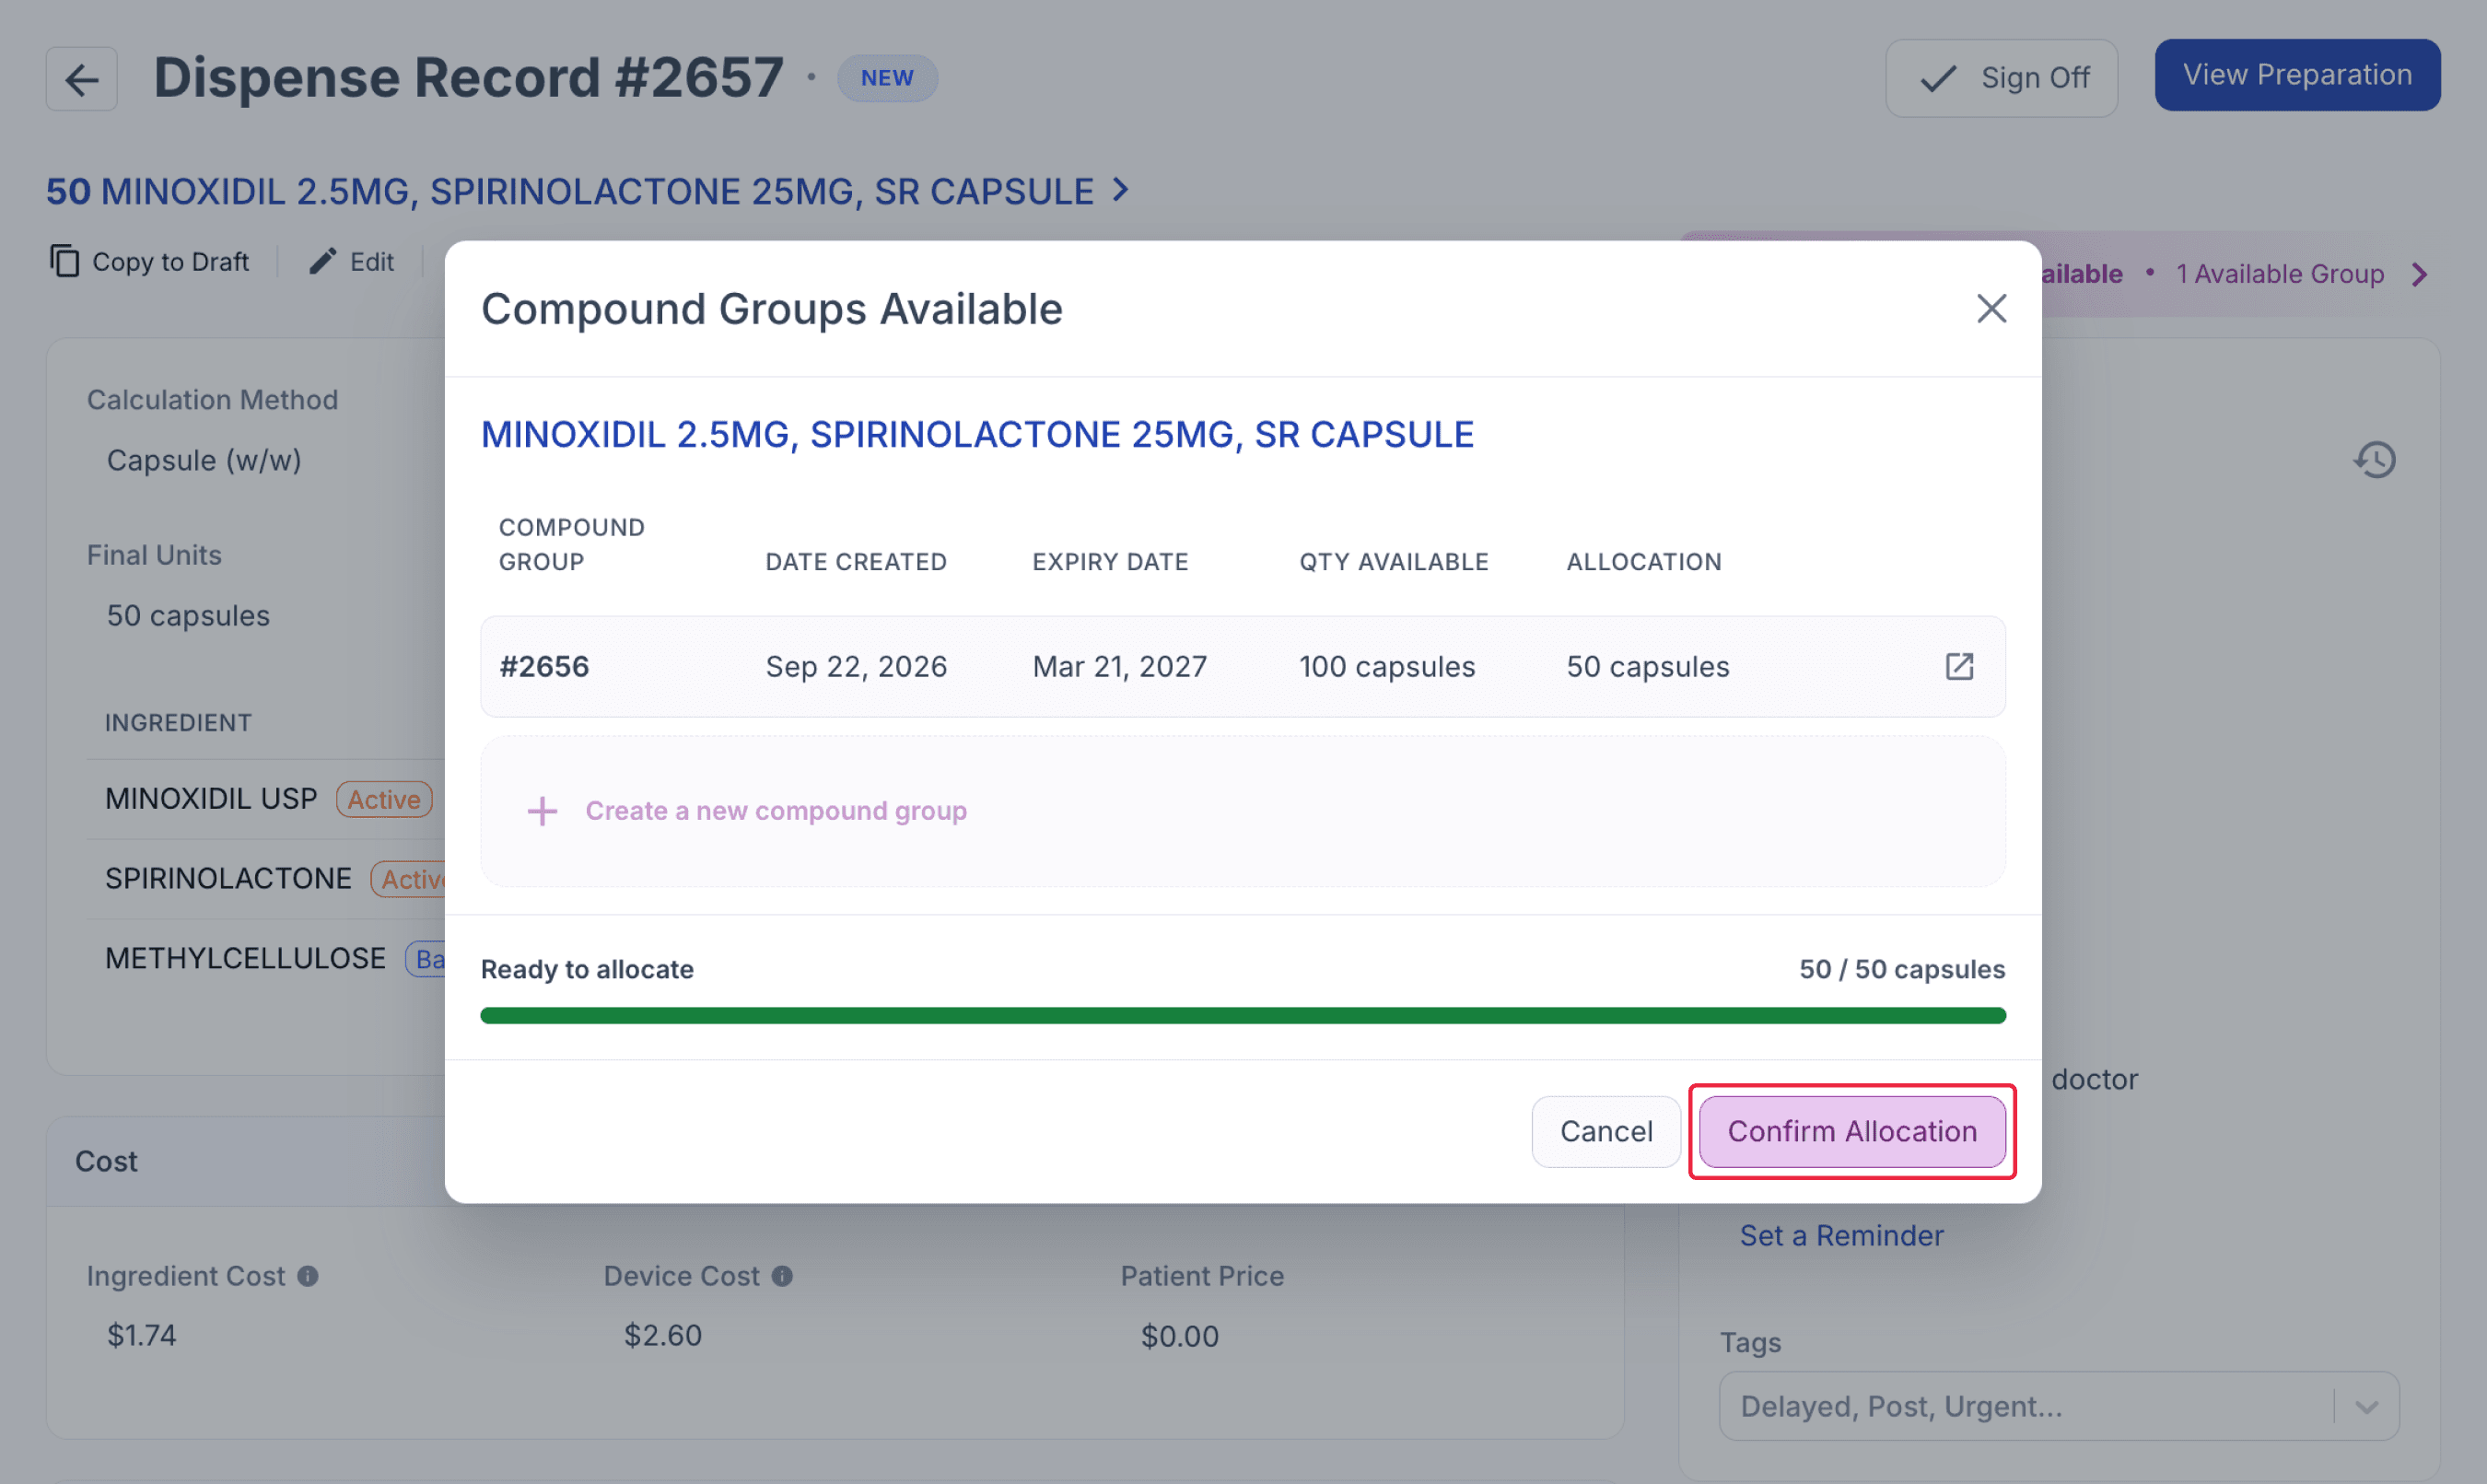2487x1484 pixels.
Task: Click the Active badge next to MINOXIDIL USP
Action: [x=384, y=800]
